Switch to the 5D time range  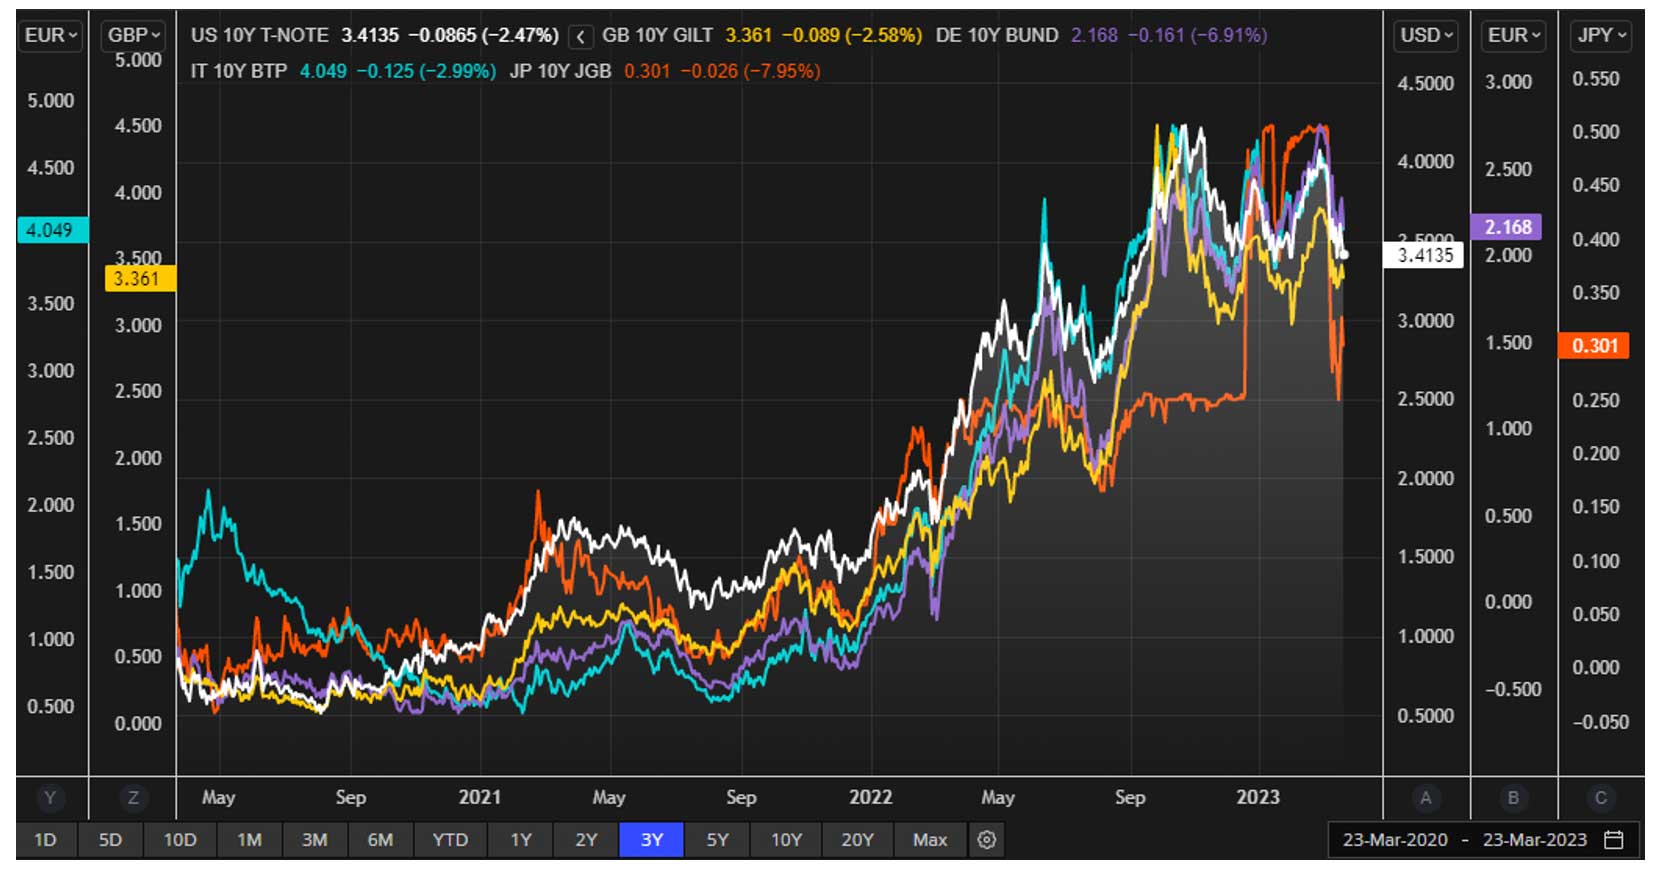pyautogui.click(x=110, y=840)
